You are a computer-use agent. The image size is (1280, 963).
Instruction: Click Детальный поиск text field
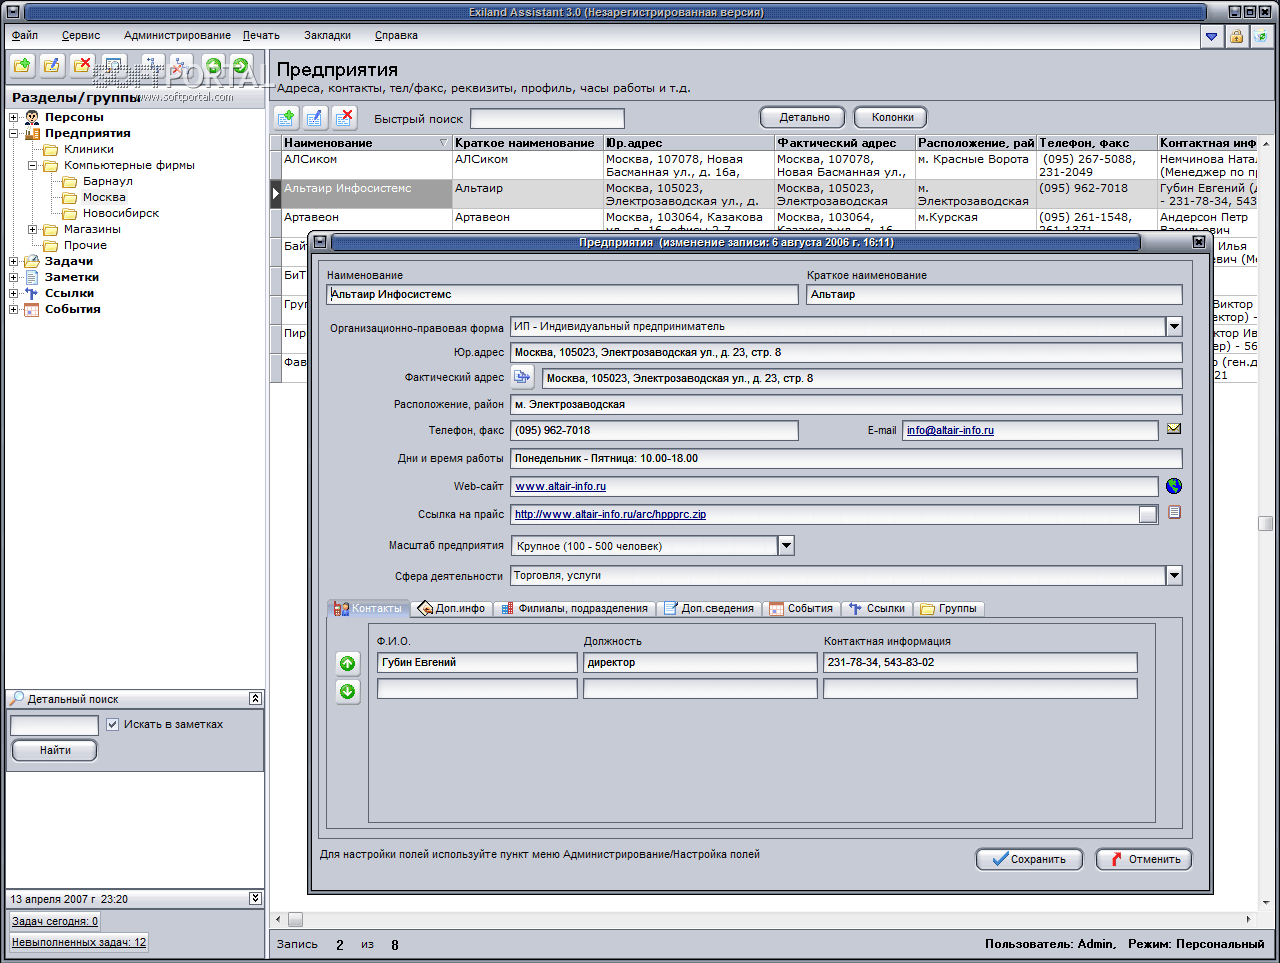54,725
